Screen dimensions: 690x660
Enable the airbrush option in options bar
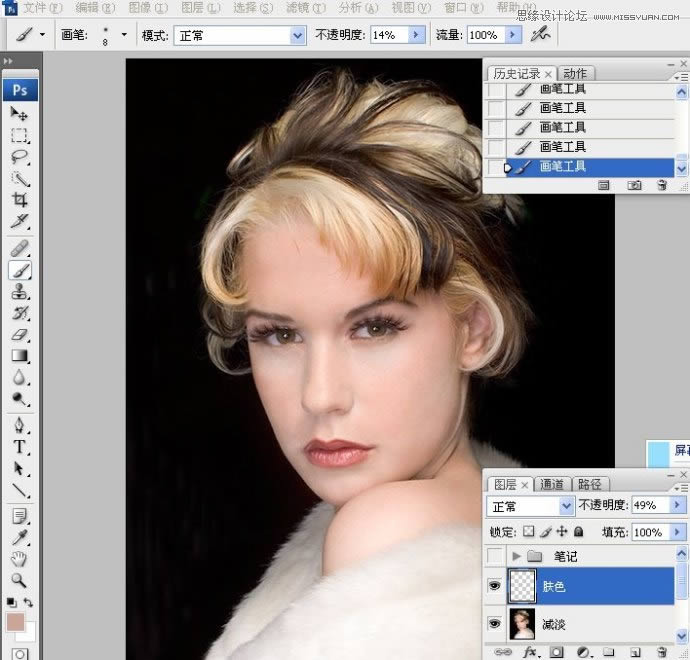click(x=541, y=35)
